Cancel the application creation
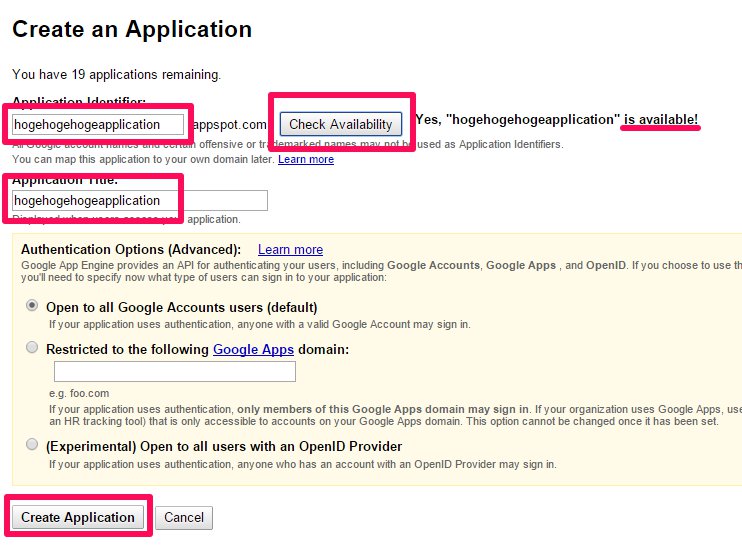The width and height of the screenshot is (742, 549). [x=184, y=517]
